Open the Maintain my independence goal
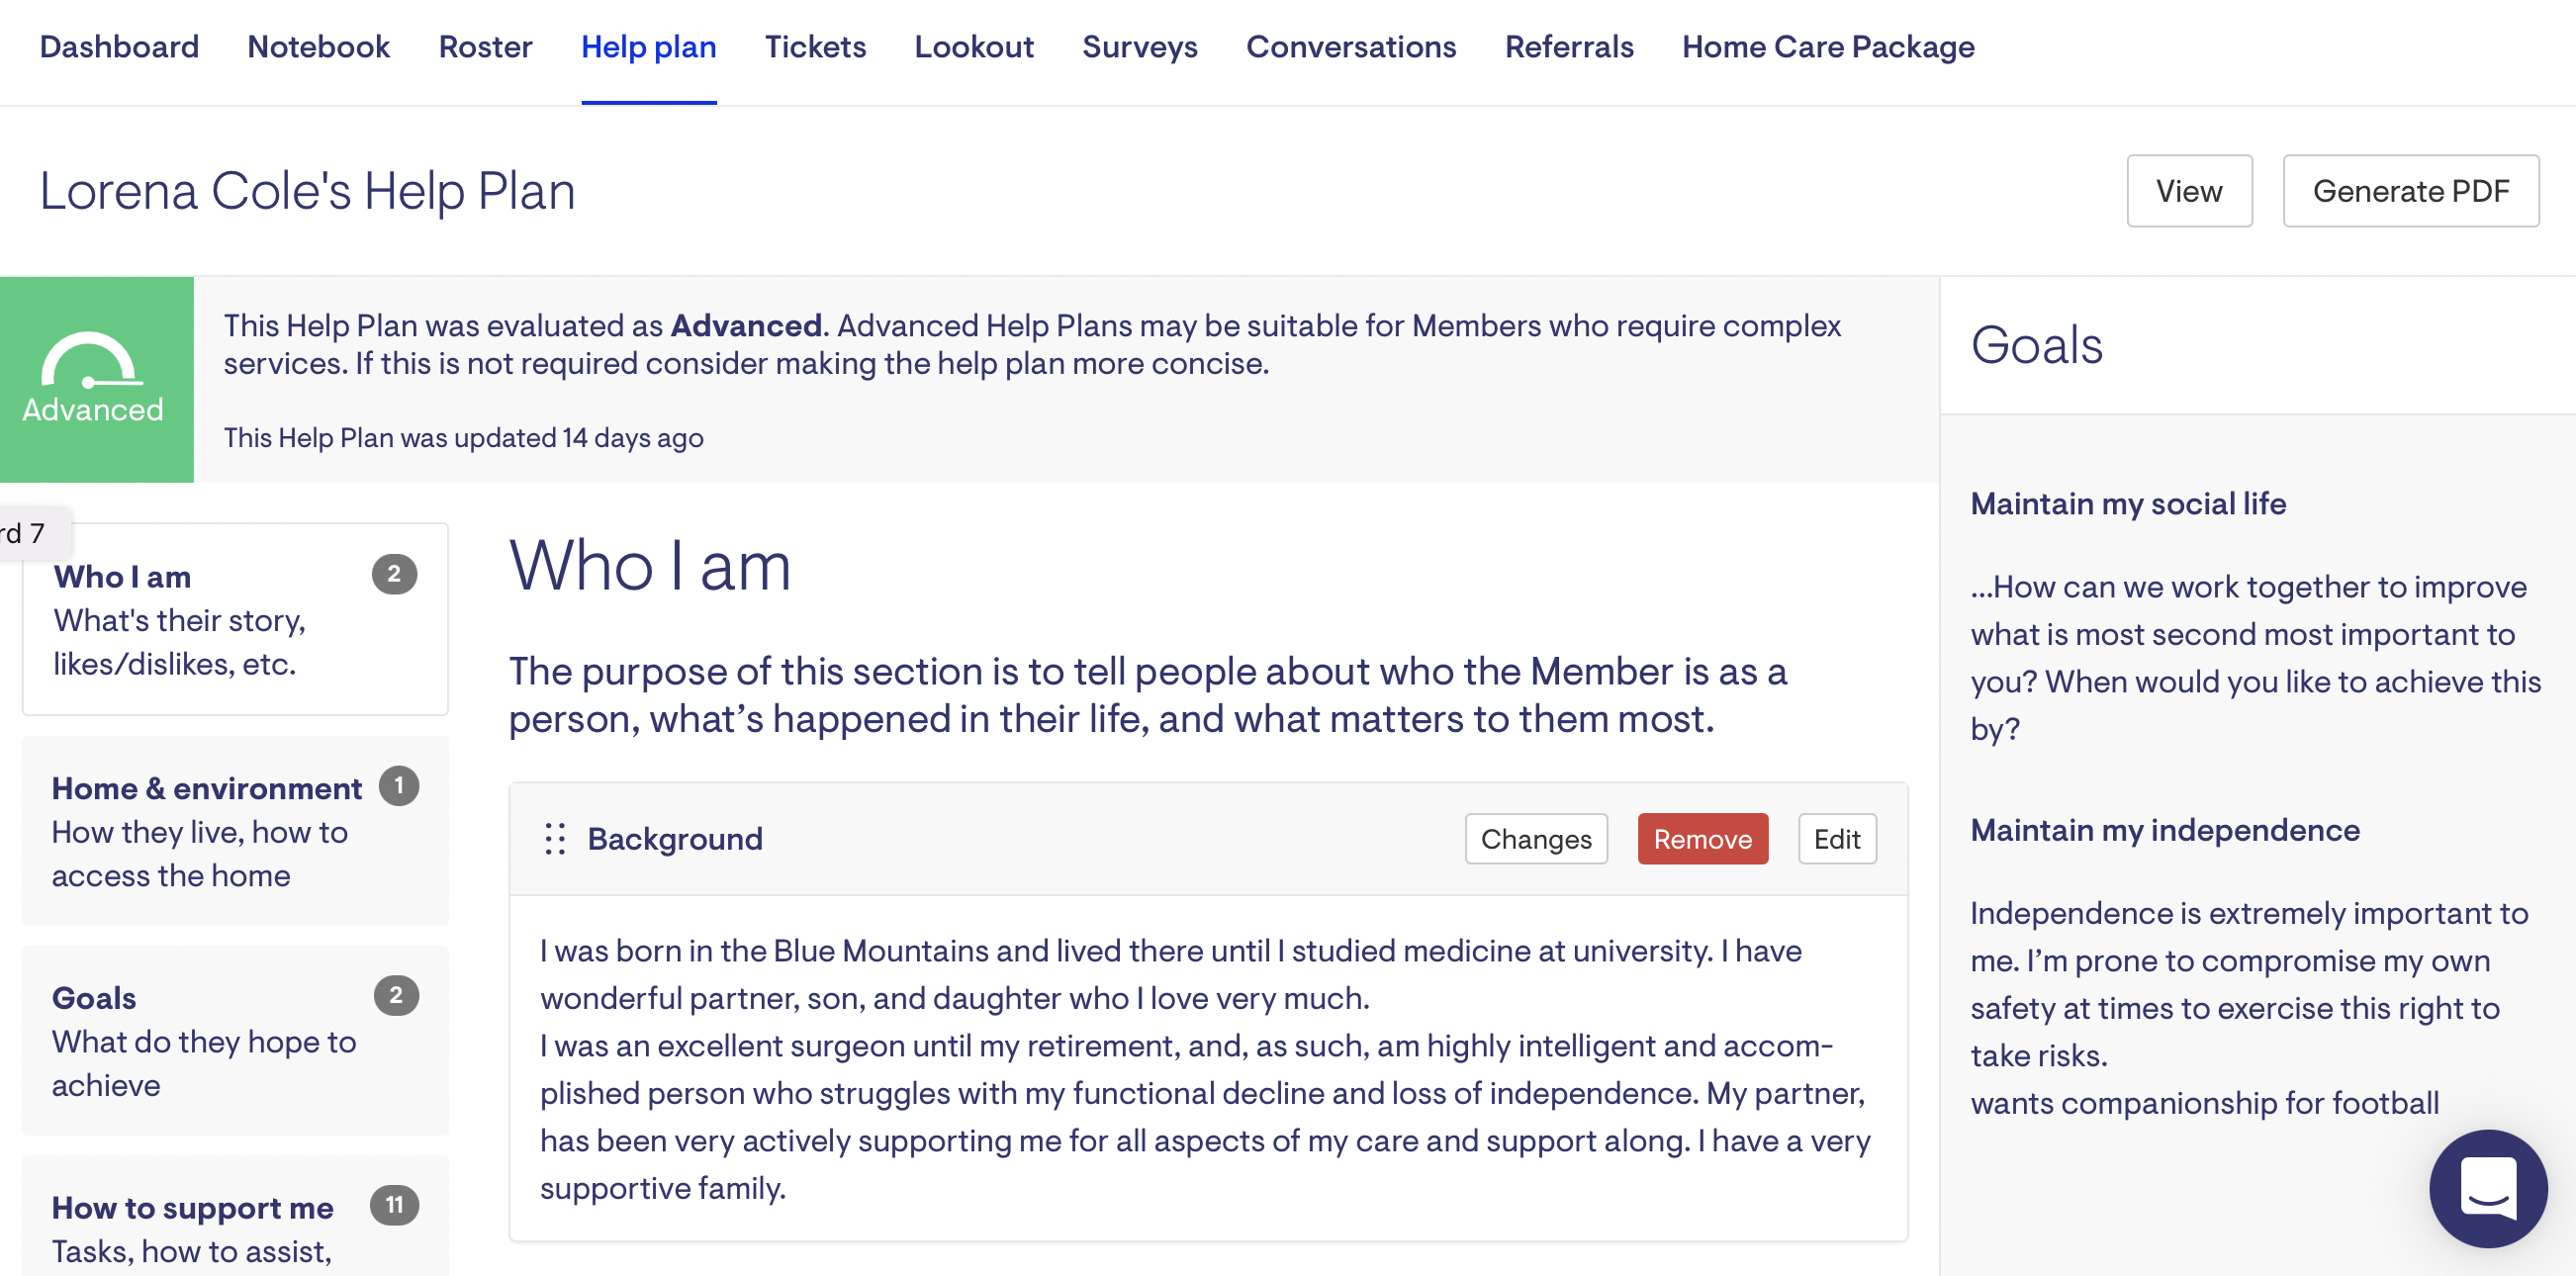 (2164, 830)
